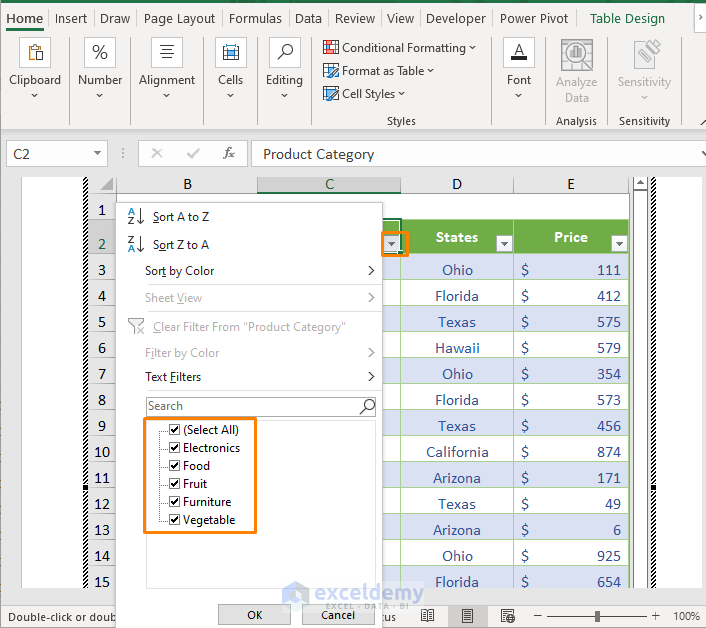Switch to the Page Layout tab
The height and width of the screenshot is (628, 706).
pos(179,18)
